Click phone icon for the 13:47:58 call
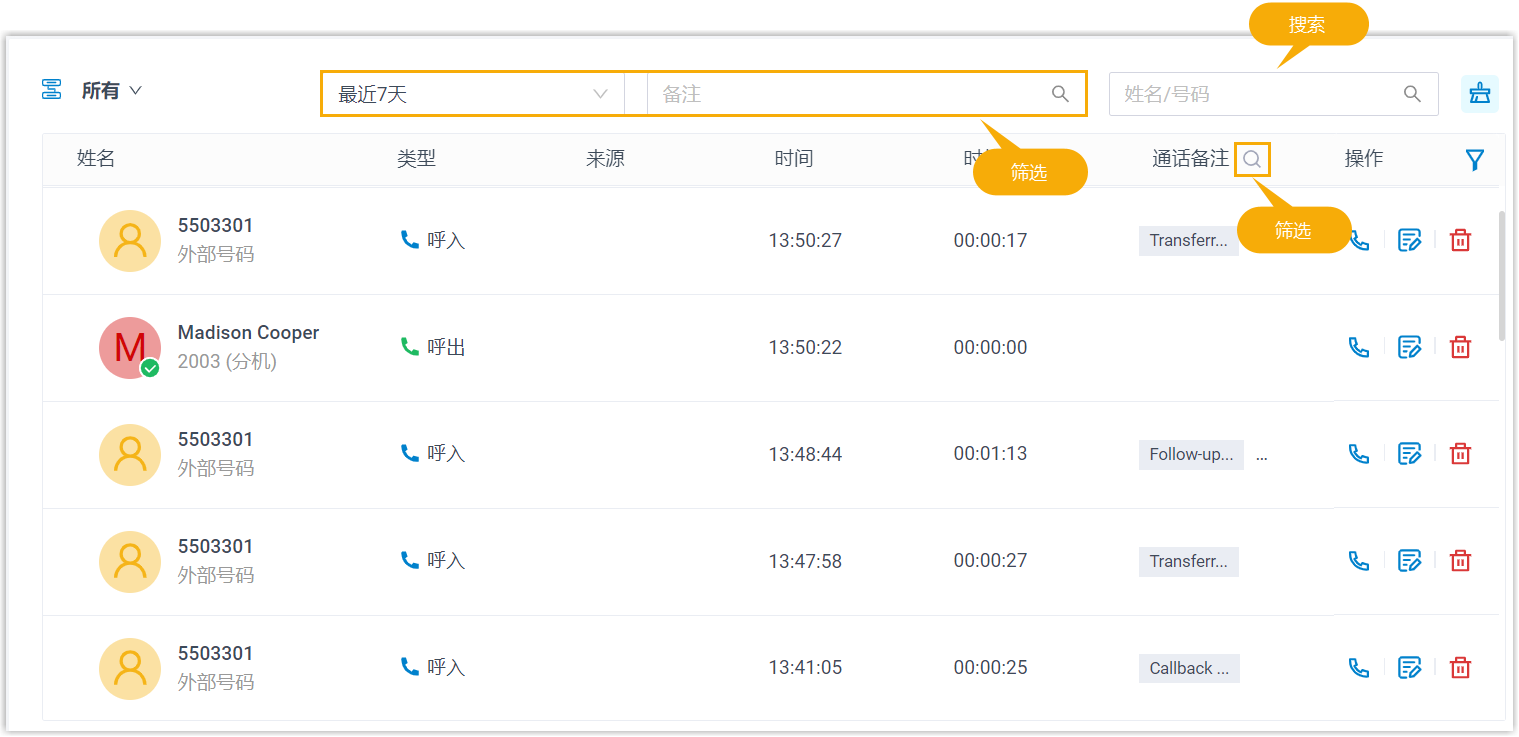The image size is (1519, 737). (x=1359, y=561)
